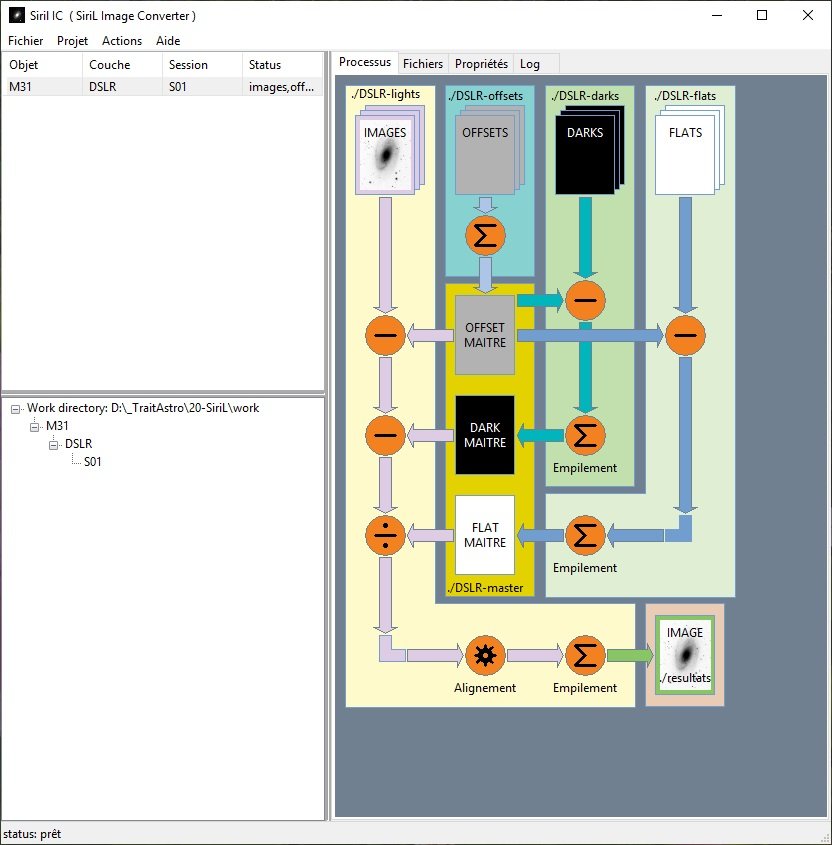The height and width of the screenshot is (845, 832).
Task: Switch to the Log tab
Action: 530,64
